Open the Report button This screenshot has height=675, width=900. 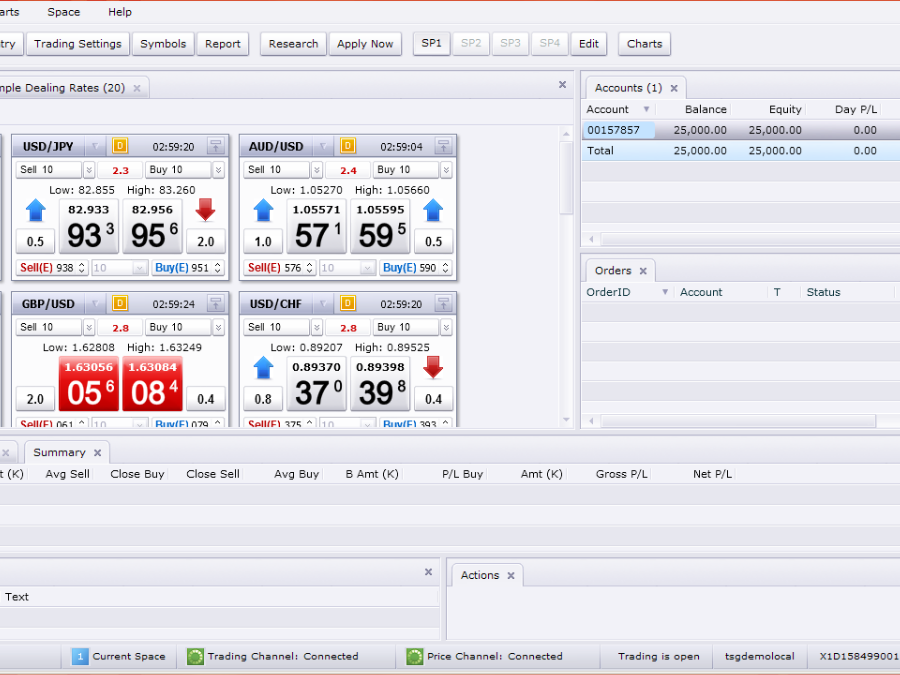pos(223,44)
